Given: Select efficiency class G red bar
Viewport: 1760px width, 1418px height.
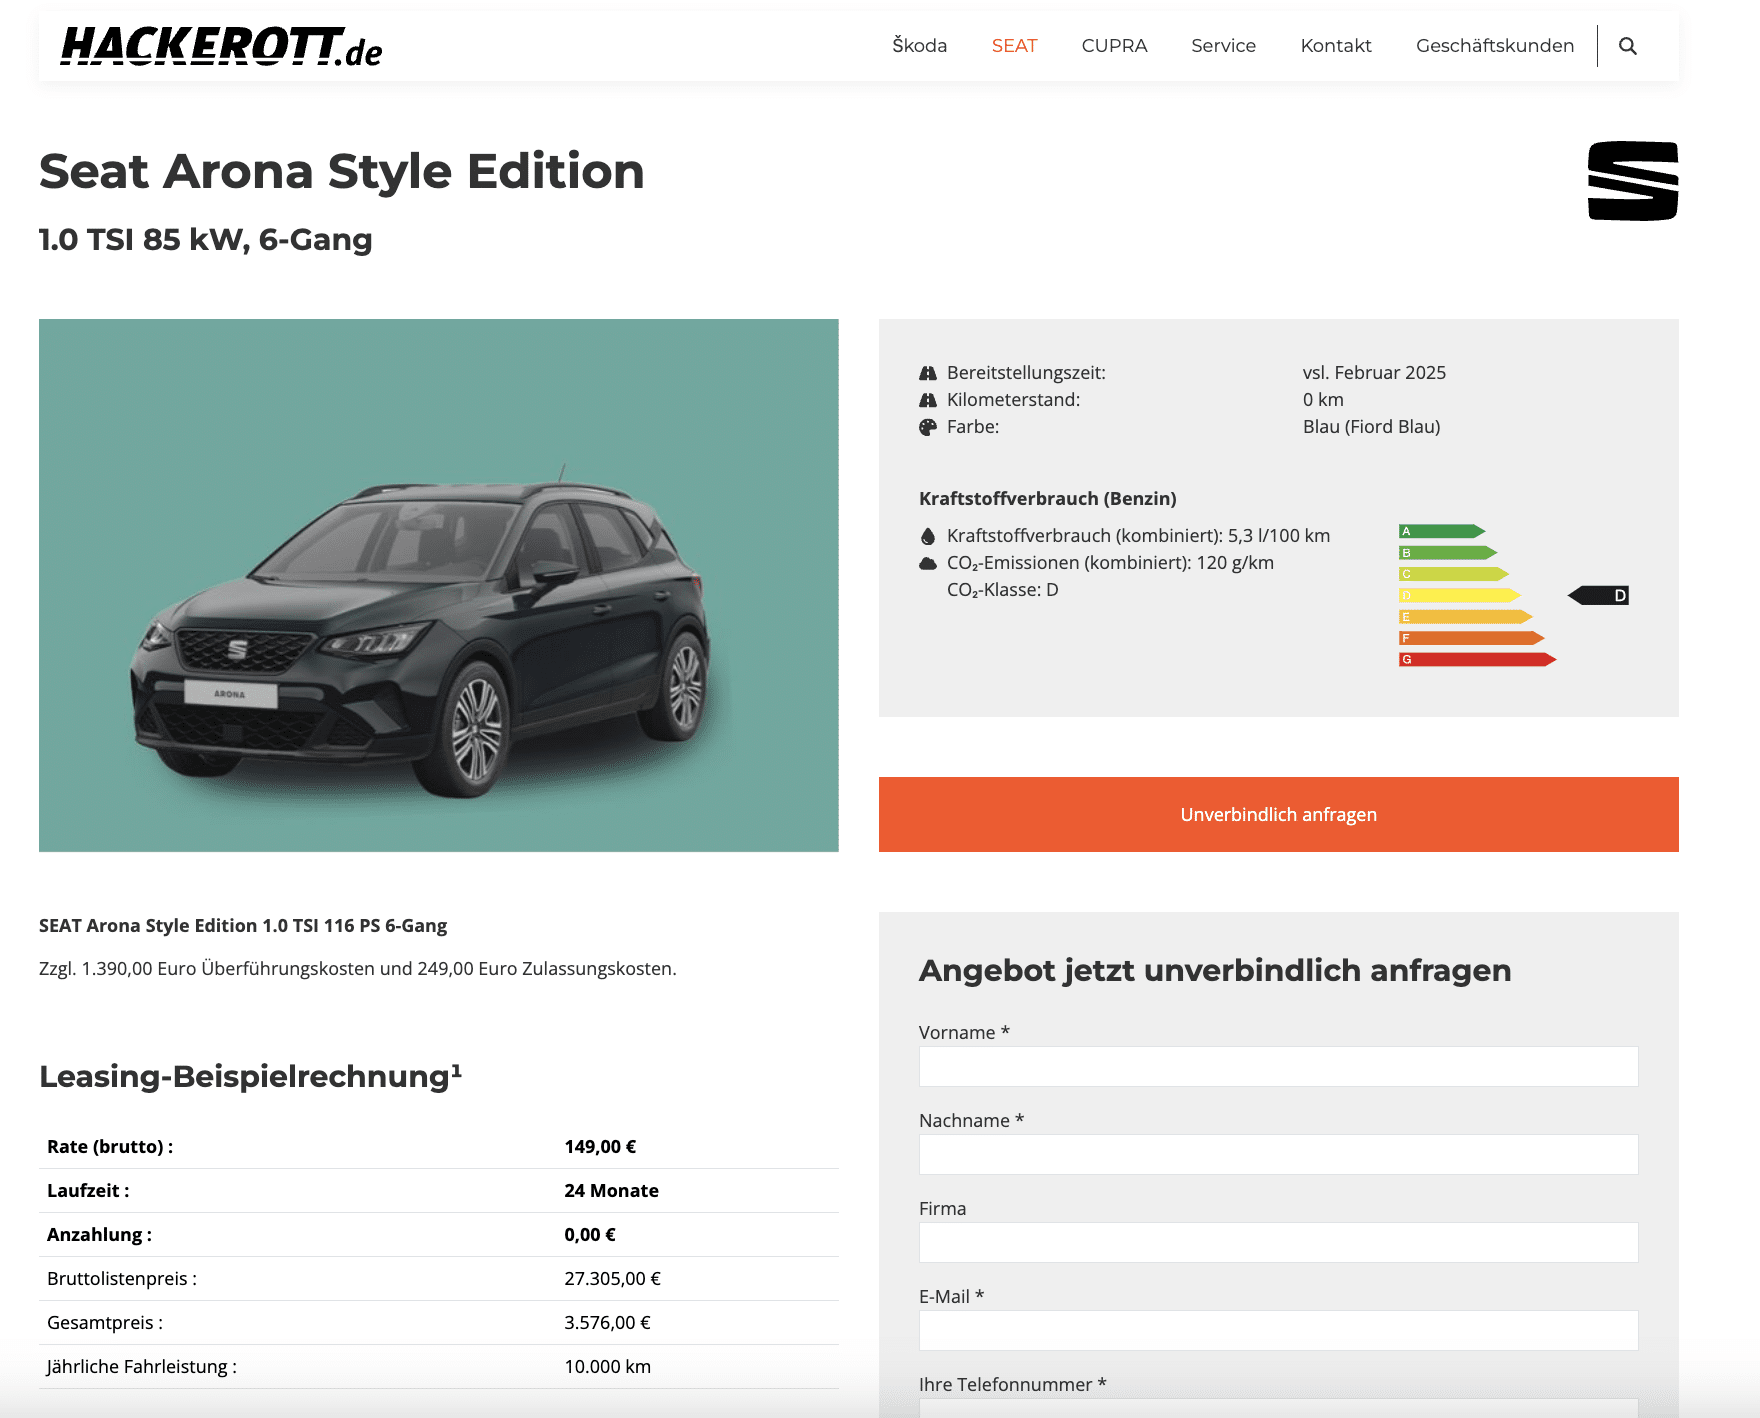Looking at the screenshot, I should pos(1478,660).
